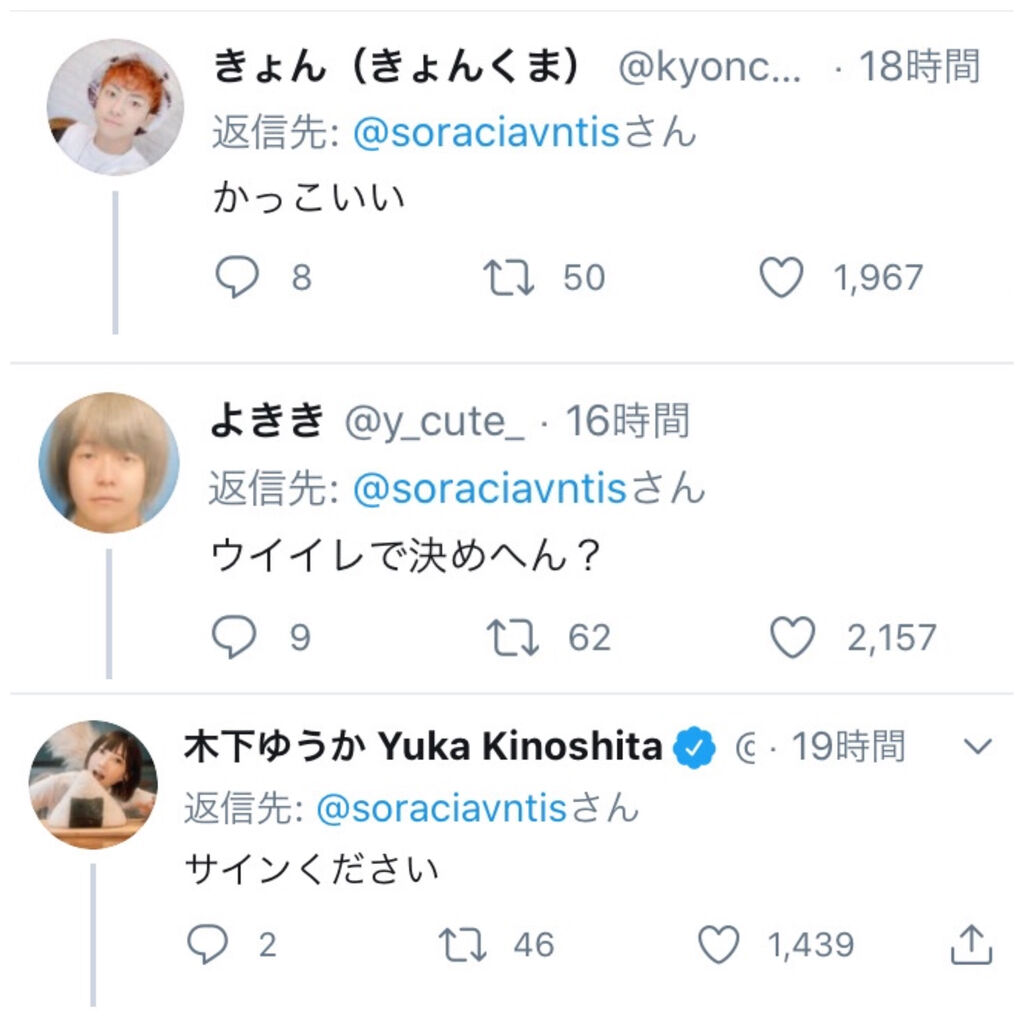Reply to the ウイイレで決めへん tweet
1024x1024 pixels.
coord(236,638)
